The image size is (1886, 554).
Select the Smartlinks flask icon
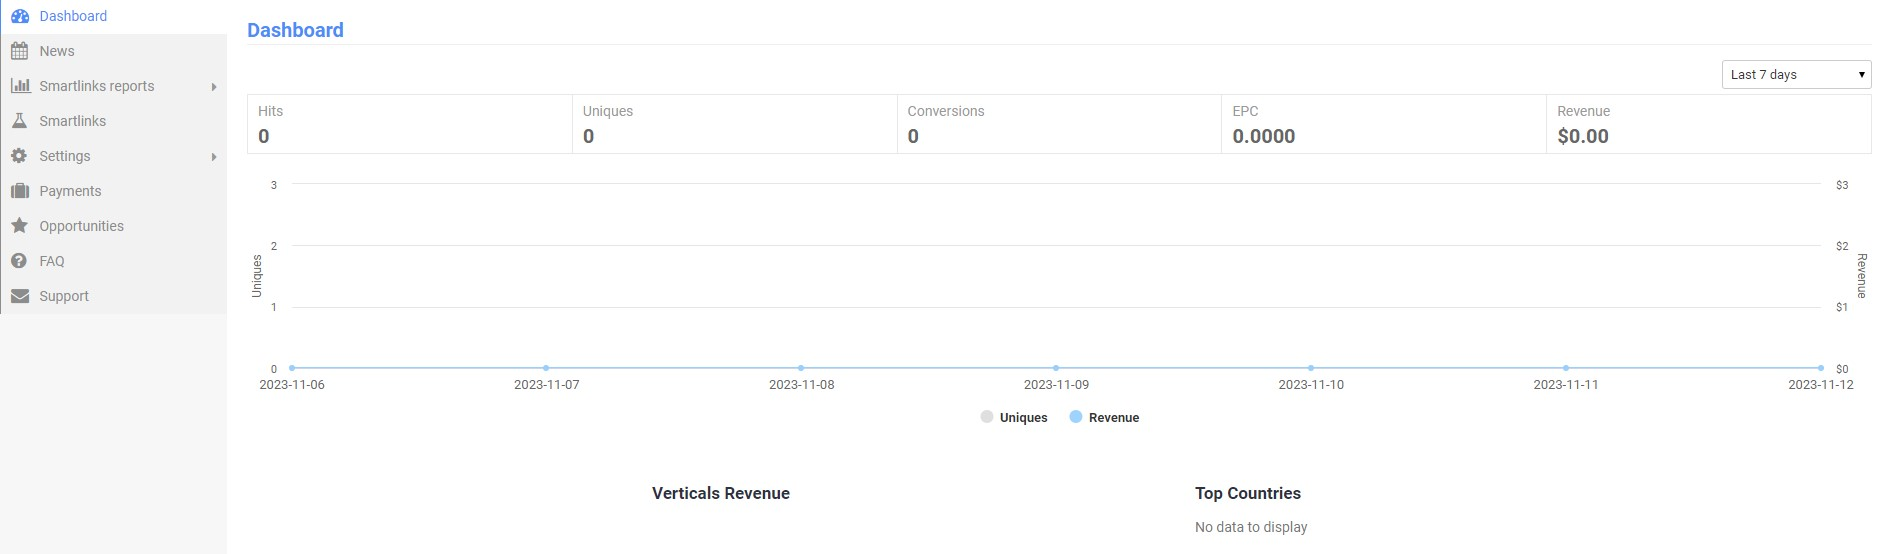point(19,121)
